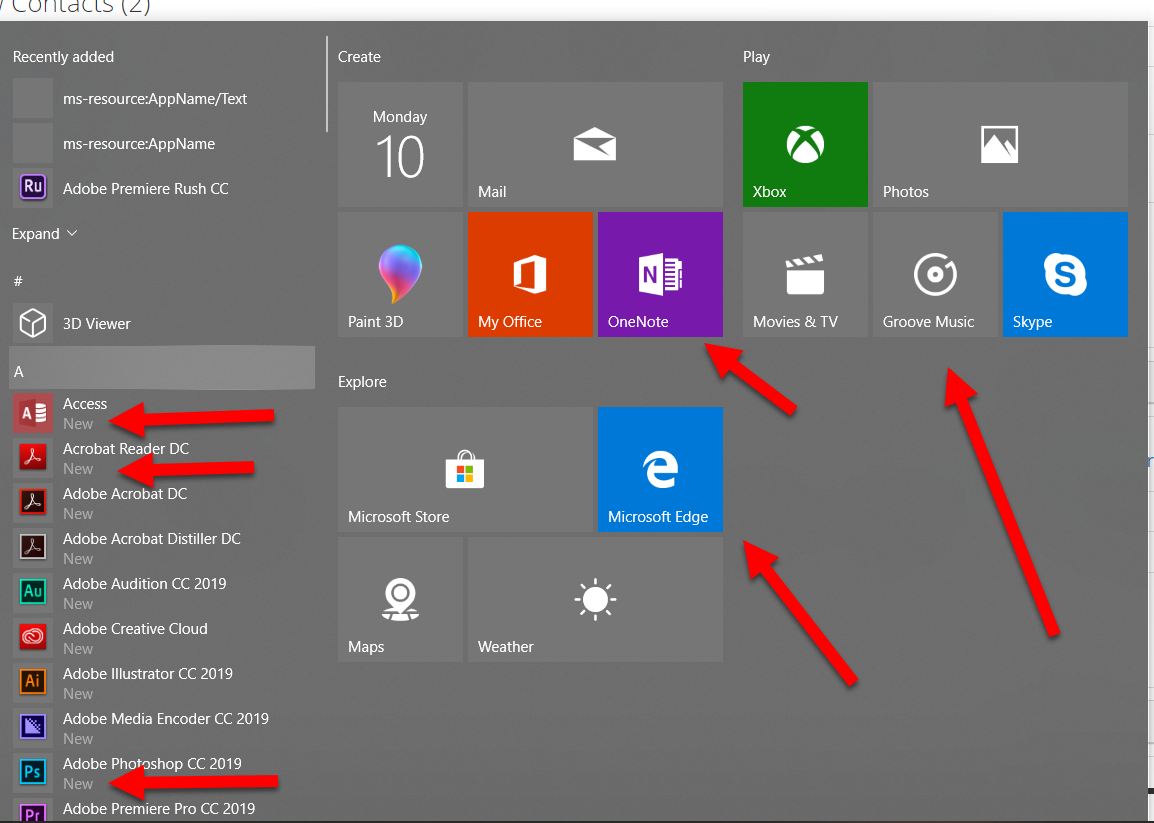Select the # section header

[18, 281]
